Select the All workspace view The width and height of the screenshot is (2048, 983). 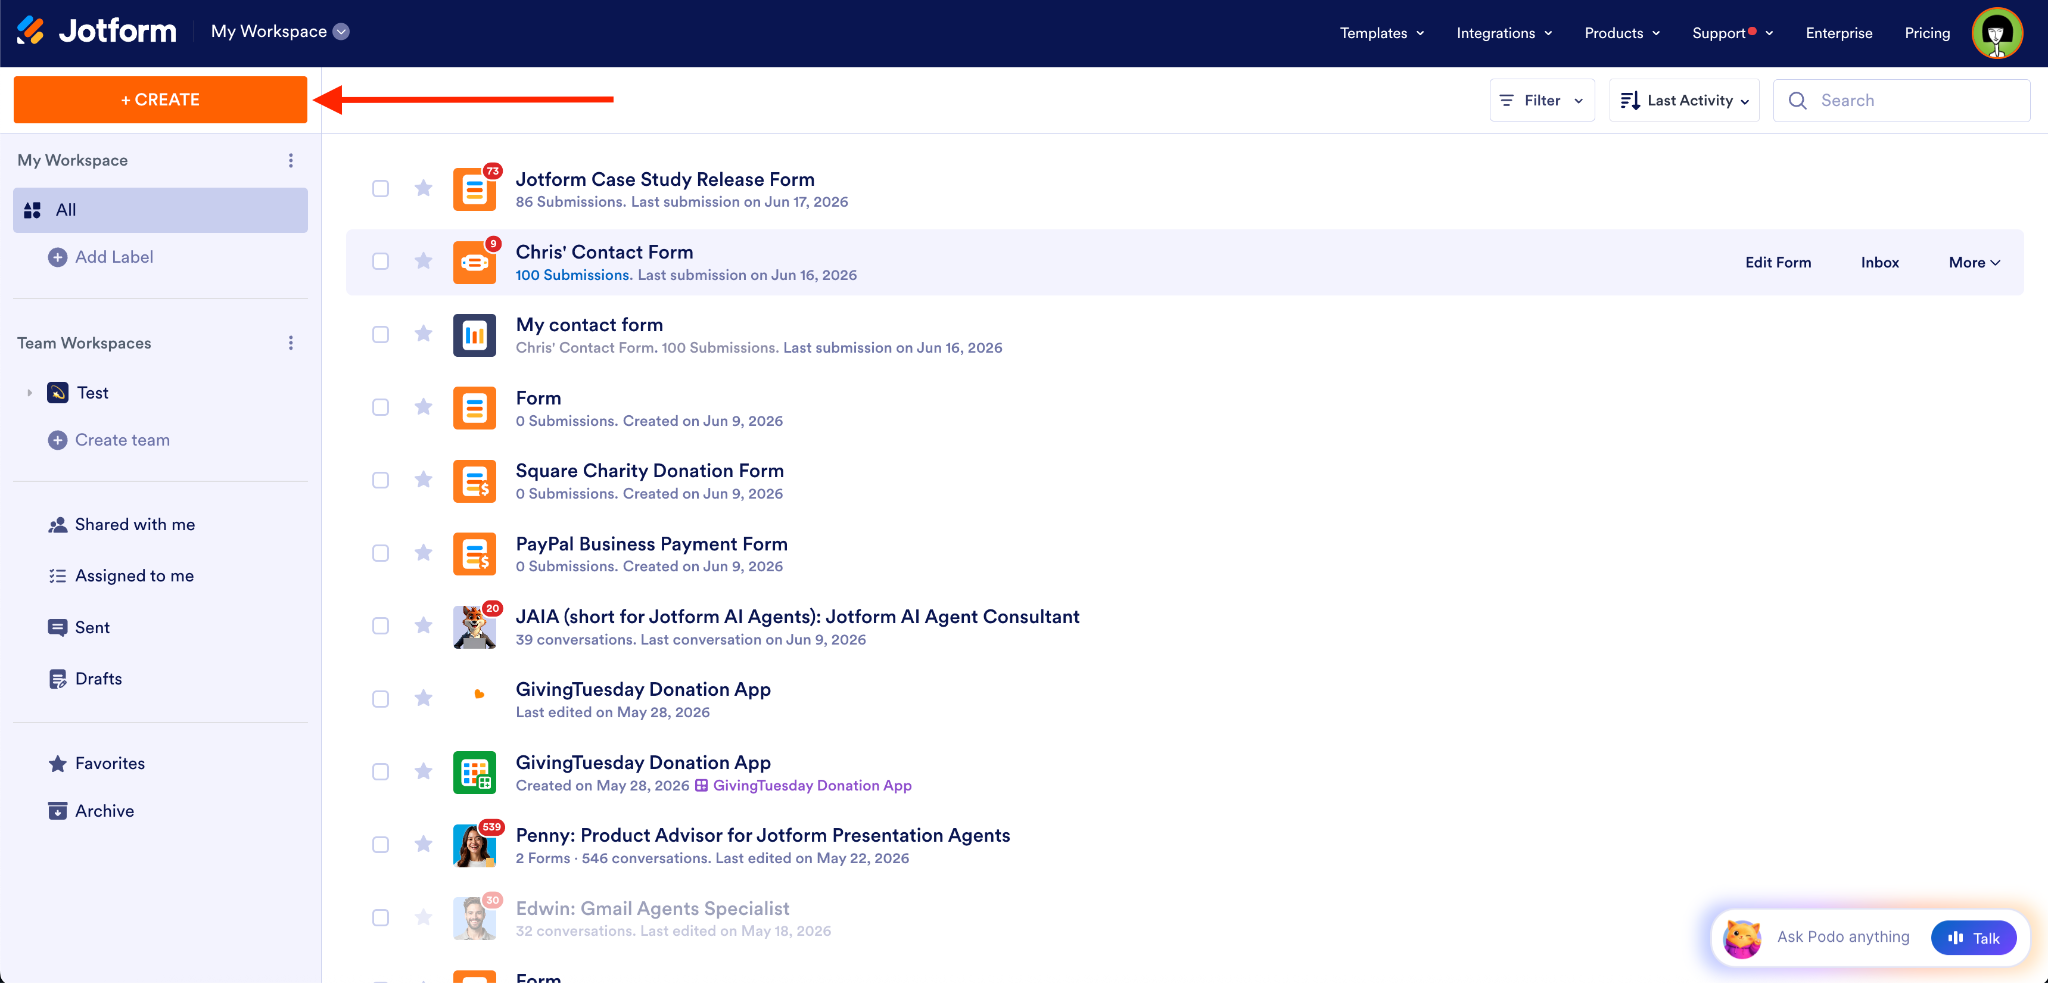pos(160,210)
